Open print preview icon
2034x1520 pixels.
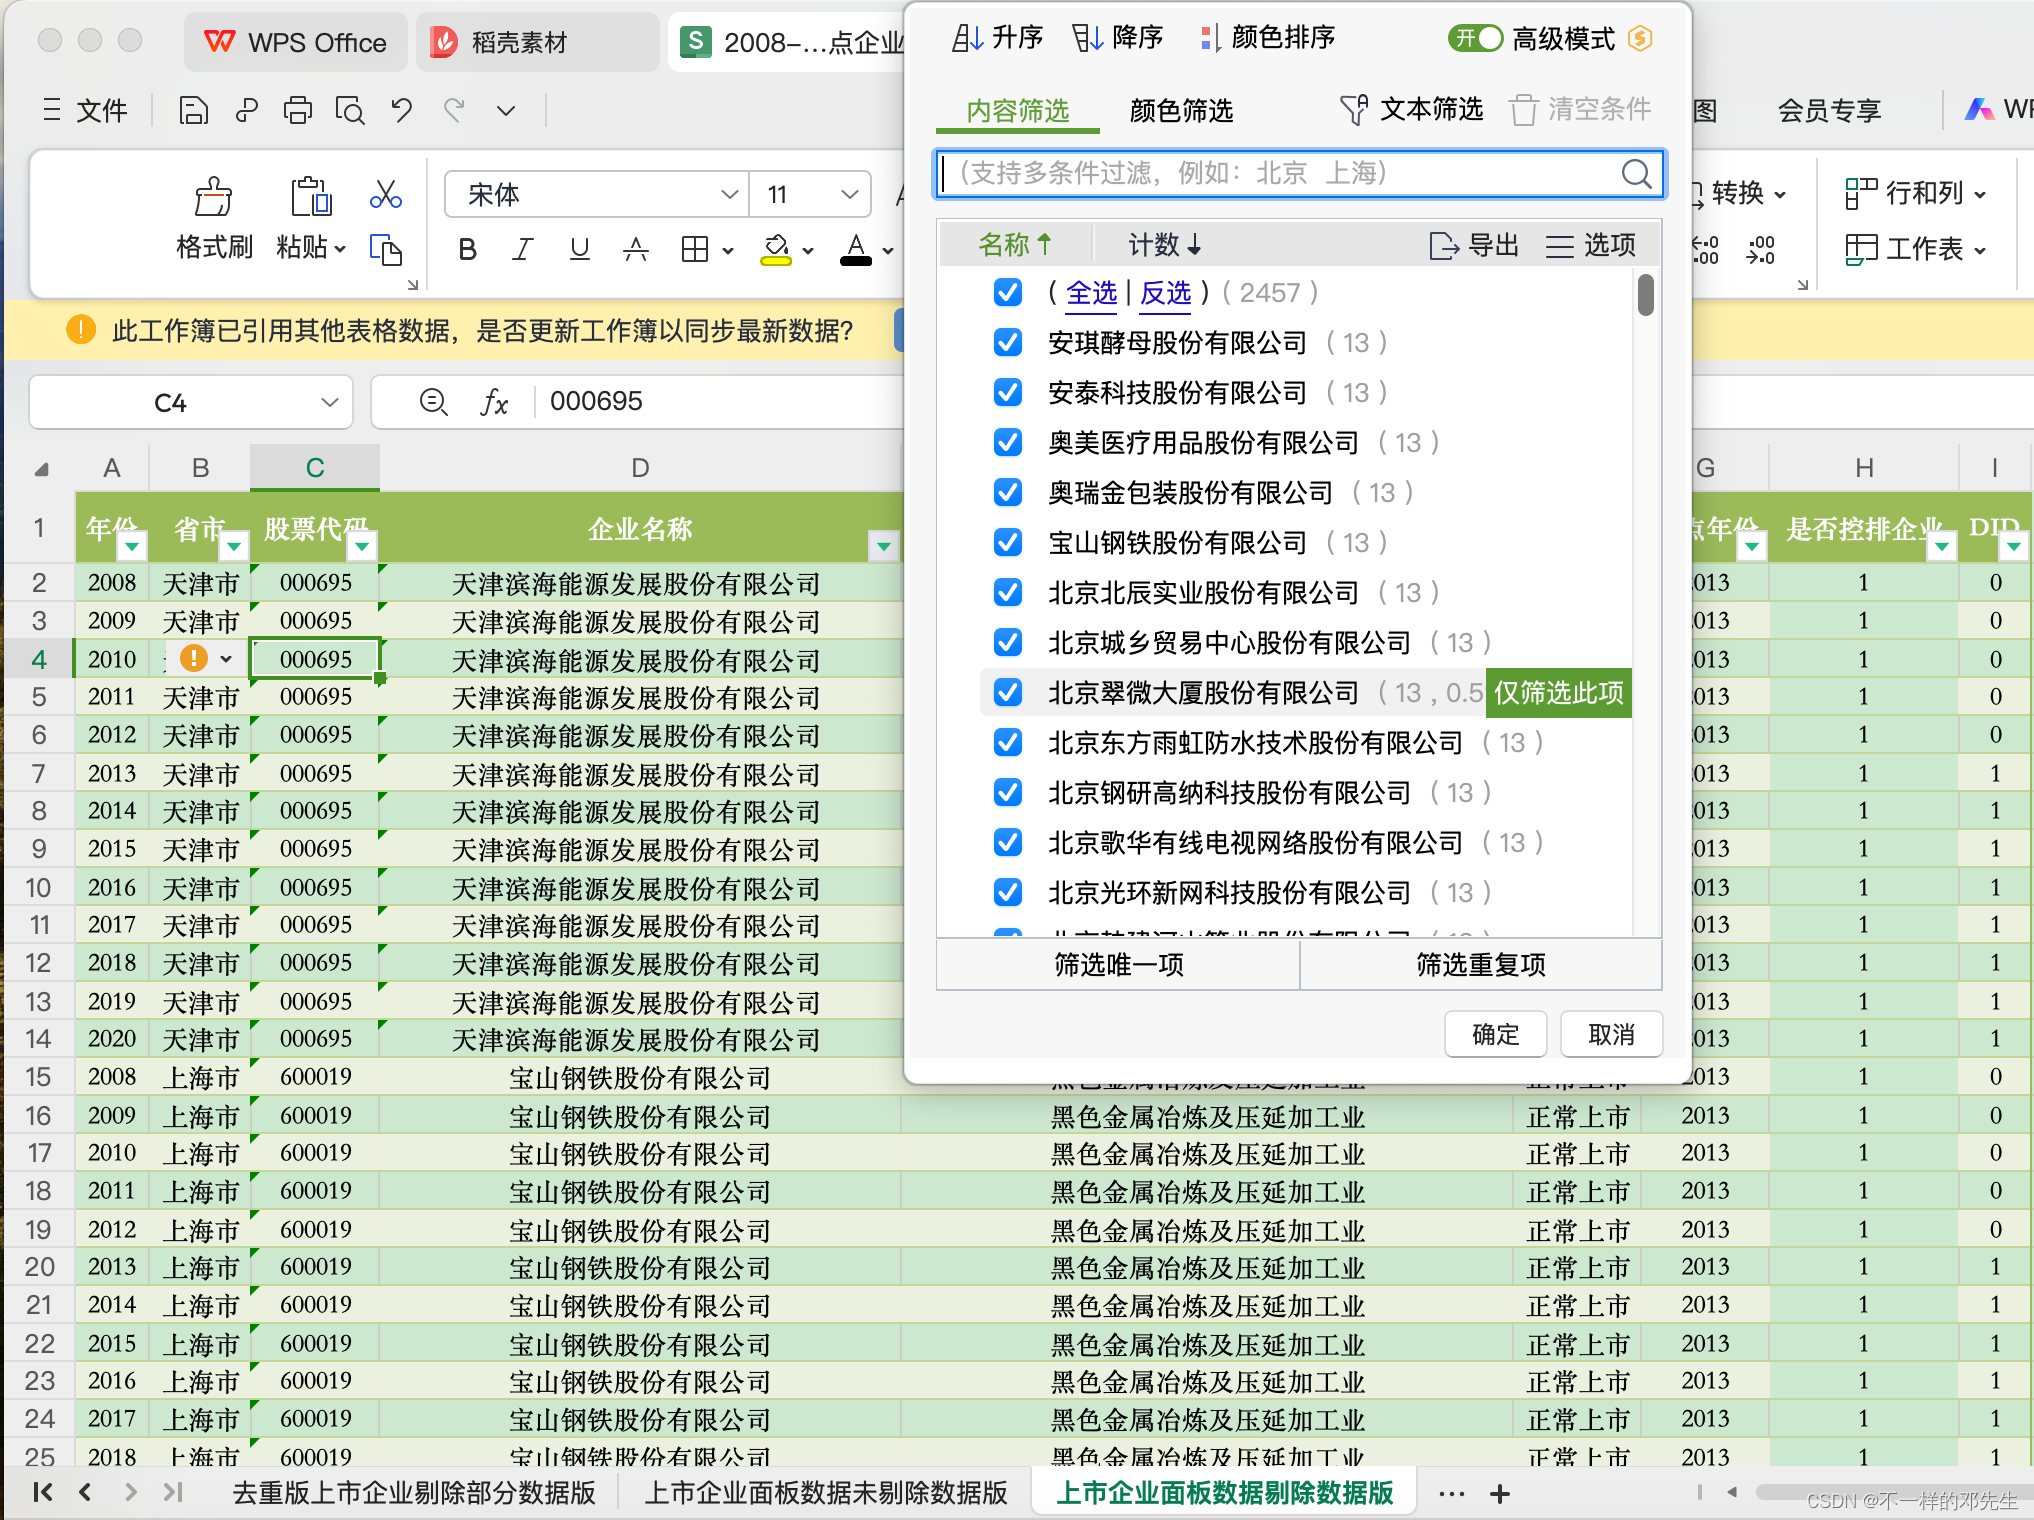click(x=350, y=110)
